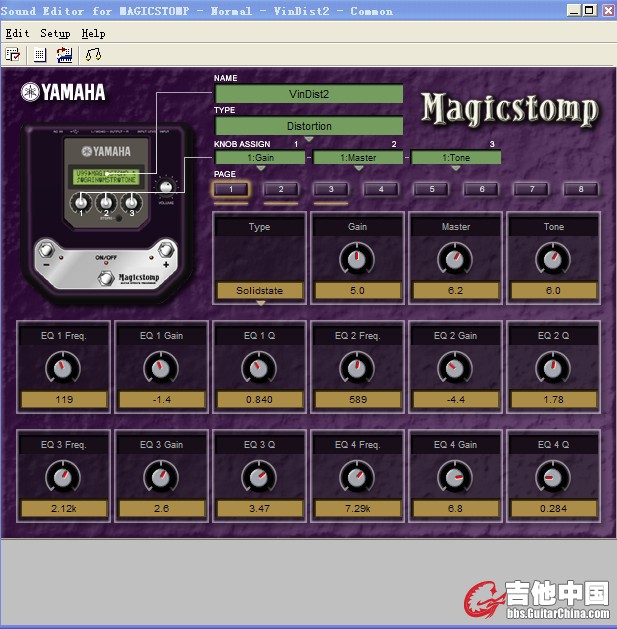Click the Tone knob
Viewport: 617px width, 629px height.
click(x=553, y=259)
